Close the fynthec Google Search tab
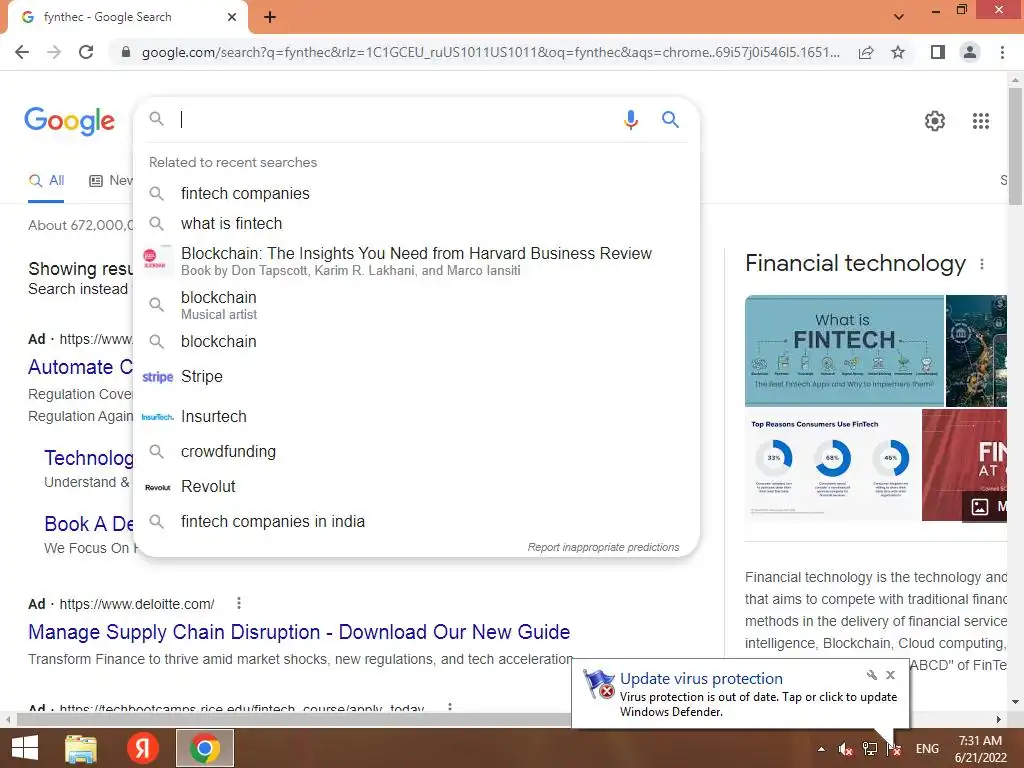1024x768 pixels. coord(232,17)
